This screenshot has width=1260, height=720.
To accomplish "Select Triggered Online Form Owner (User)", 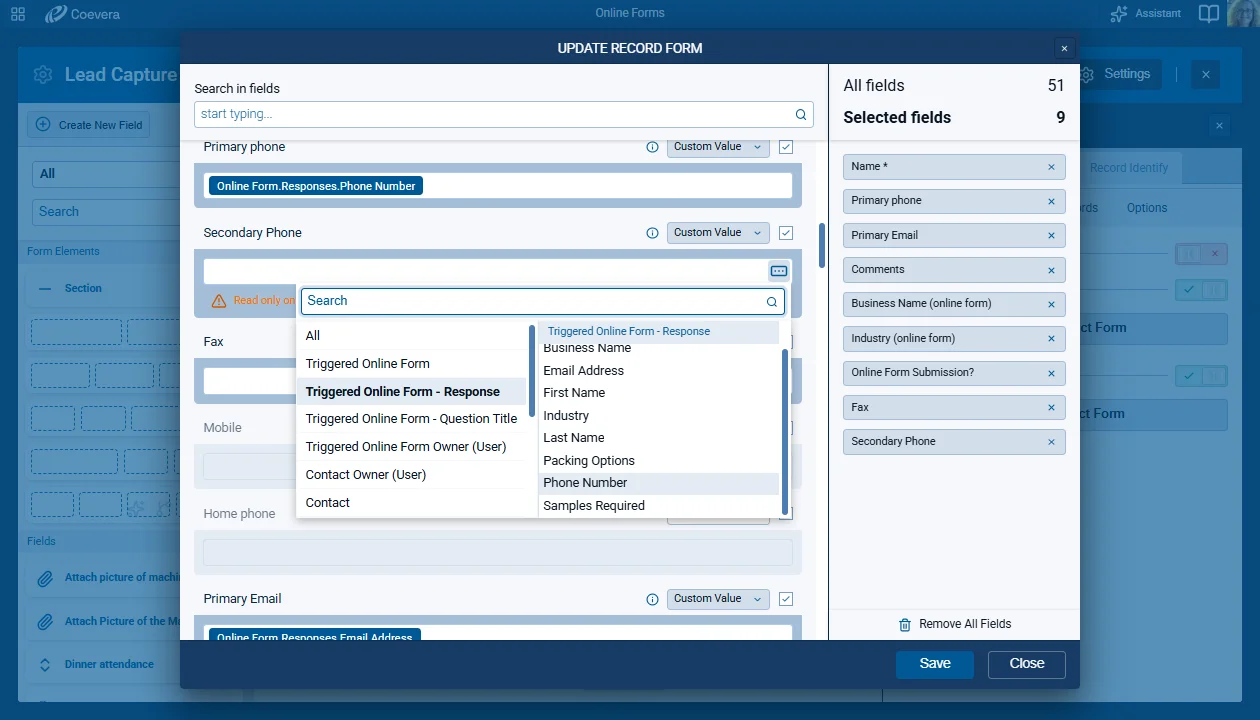I will pos(411,447).
